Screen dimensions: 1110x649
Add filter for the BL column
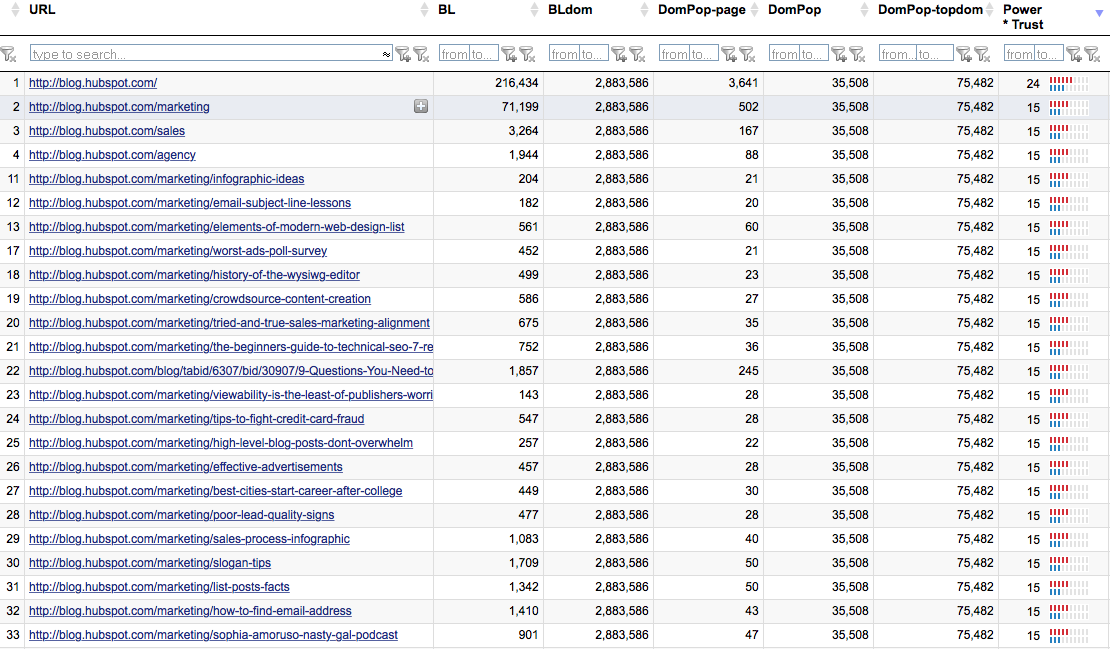tap(509, 54)
